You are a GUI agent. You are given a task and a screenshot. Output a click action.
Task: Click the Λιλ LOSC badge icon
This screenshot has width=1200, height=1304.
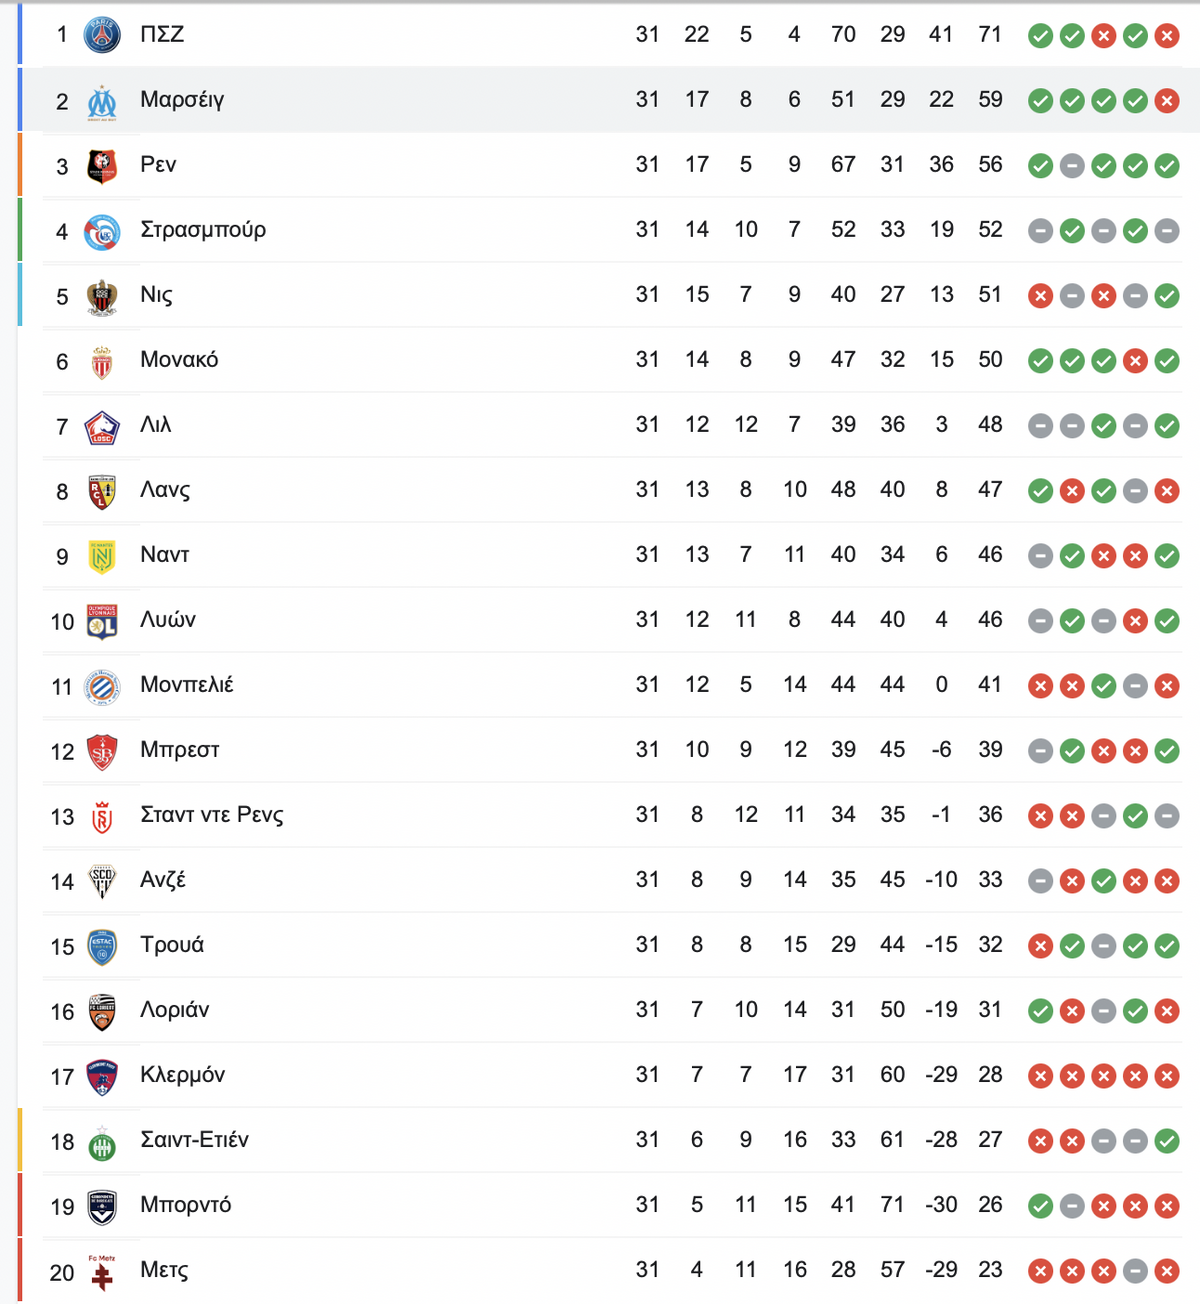102,427
